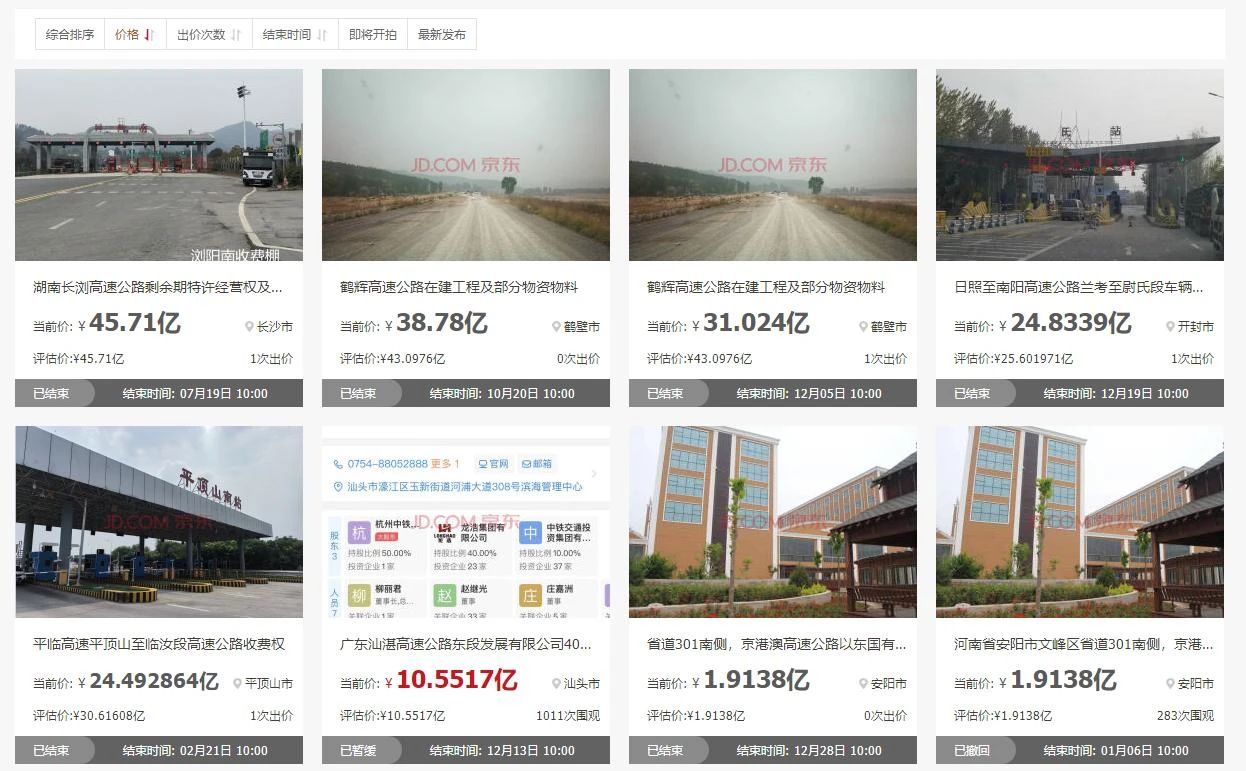The image size is (1246, 771).
Task: Click the 已暂缓 status label
Action: [x=358, y=751]
